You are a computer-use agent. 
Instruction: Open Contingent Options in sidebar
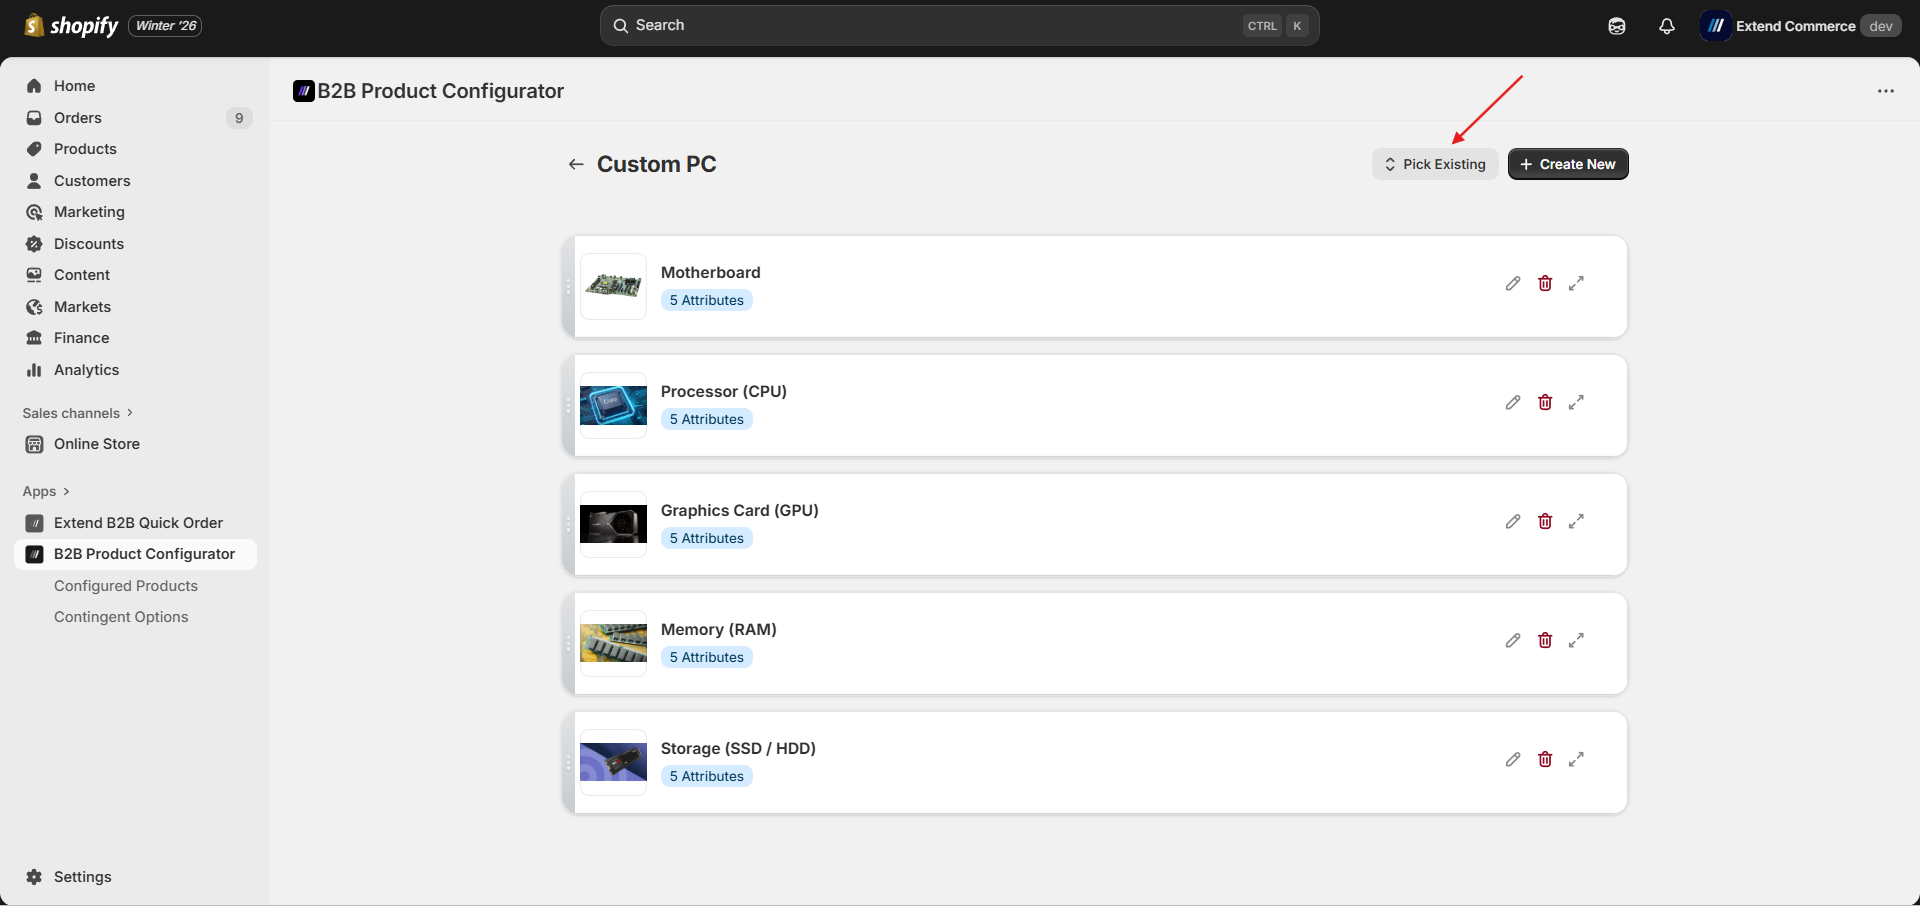coord(121,617)
